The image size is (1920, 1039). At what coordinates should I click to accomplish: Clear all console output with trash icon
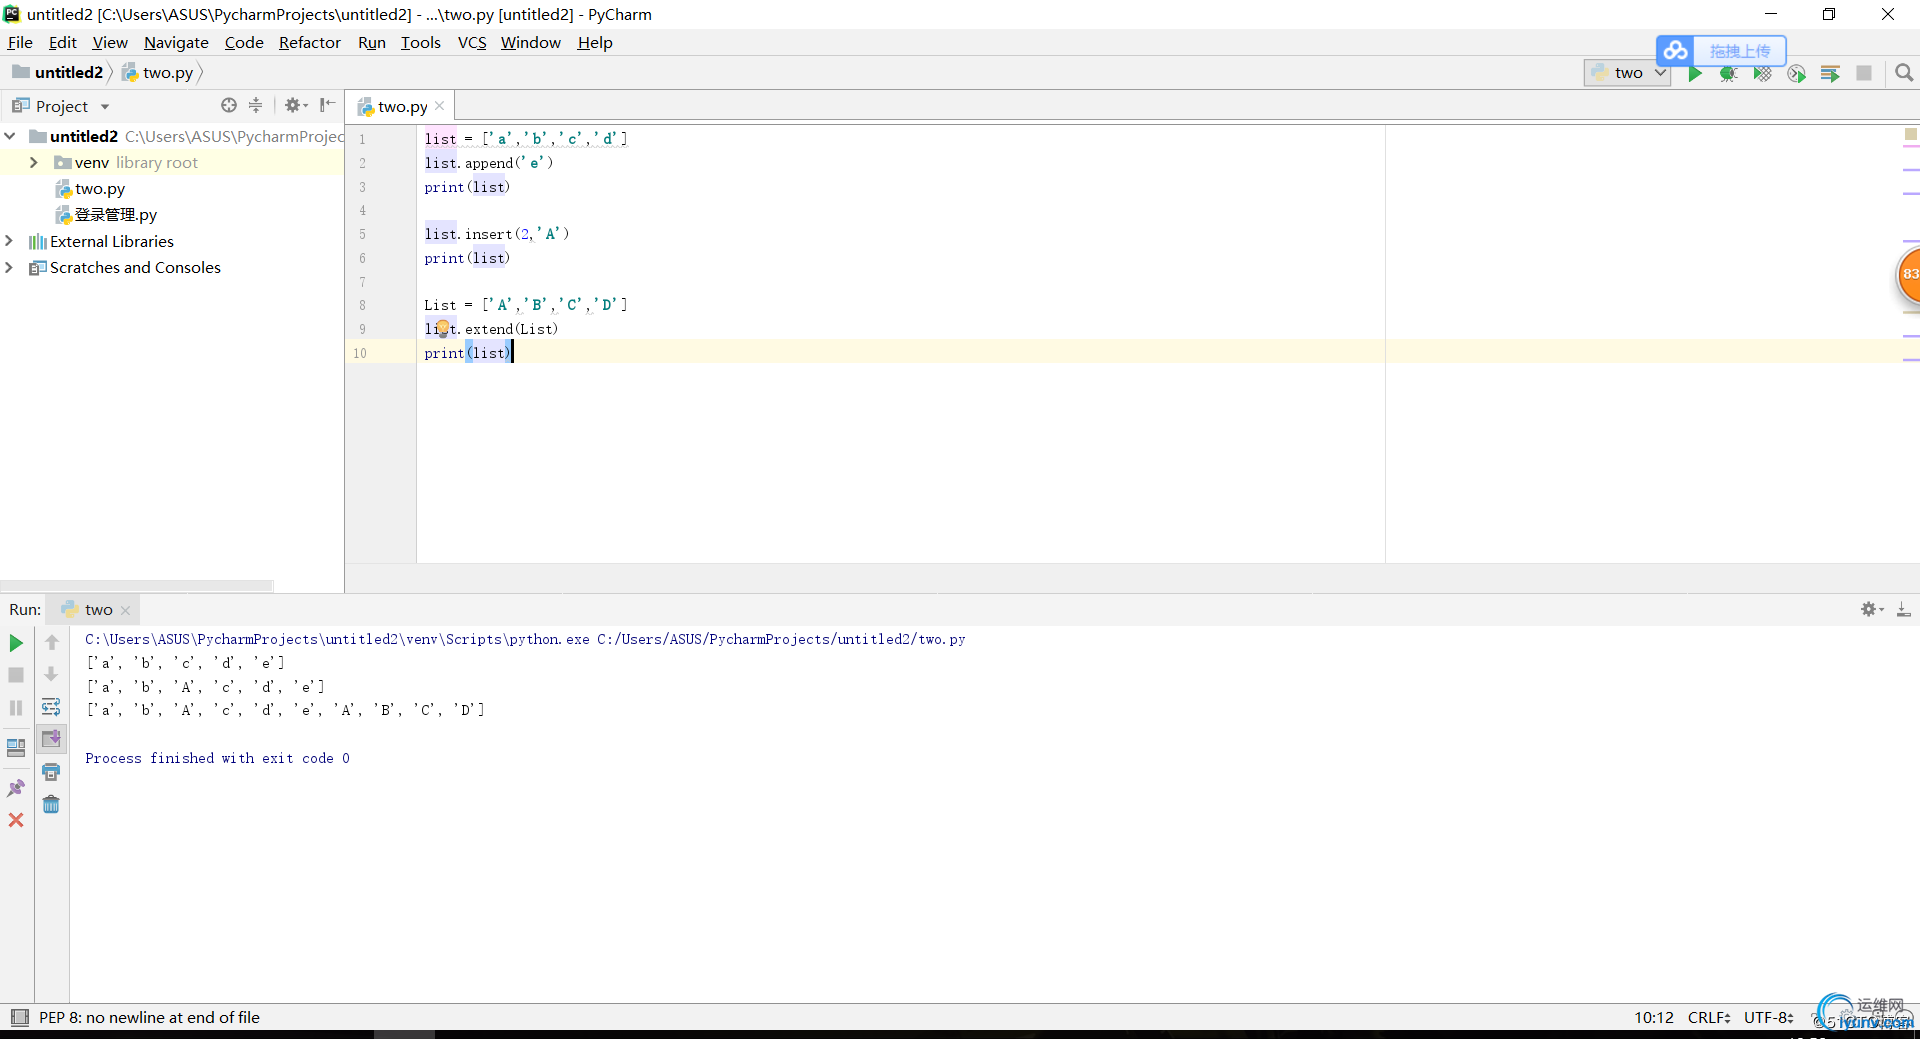[51, 805]
